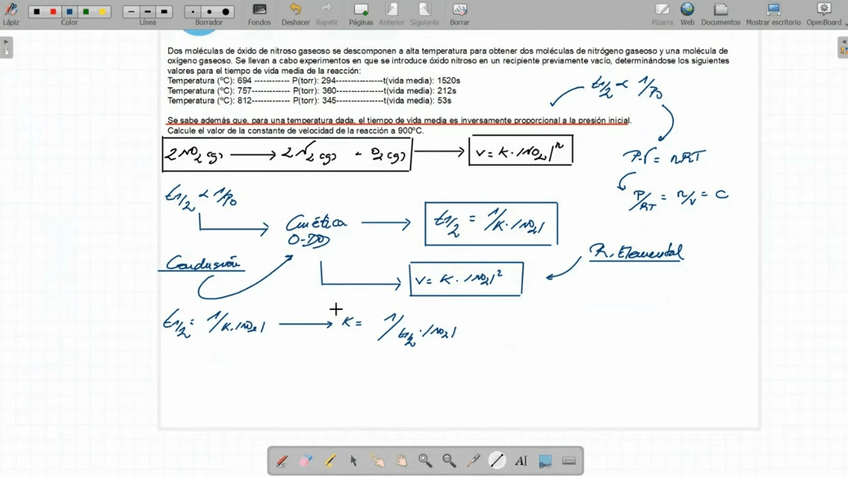Click the underlined sentence 'Se sabe además que'

click(x=400, y=120)
